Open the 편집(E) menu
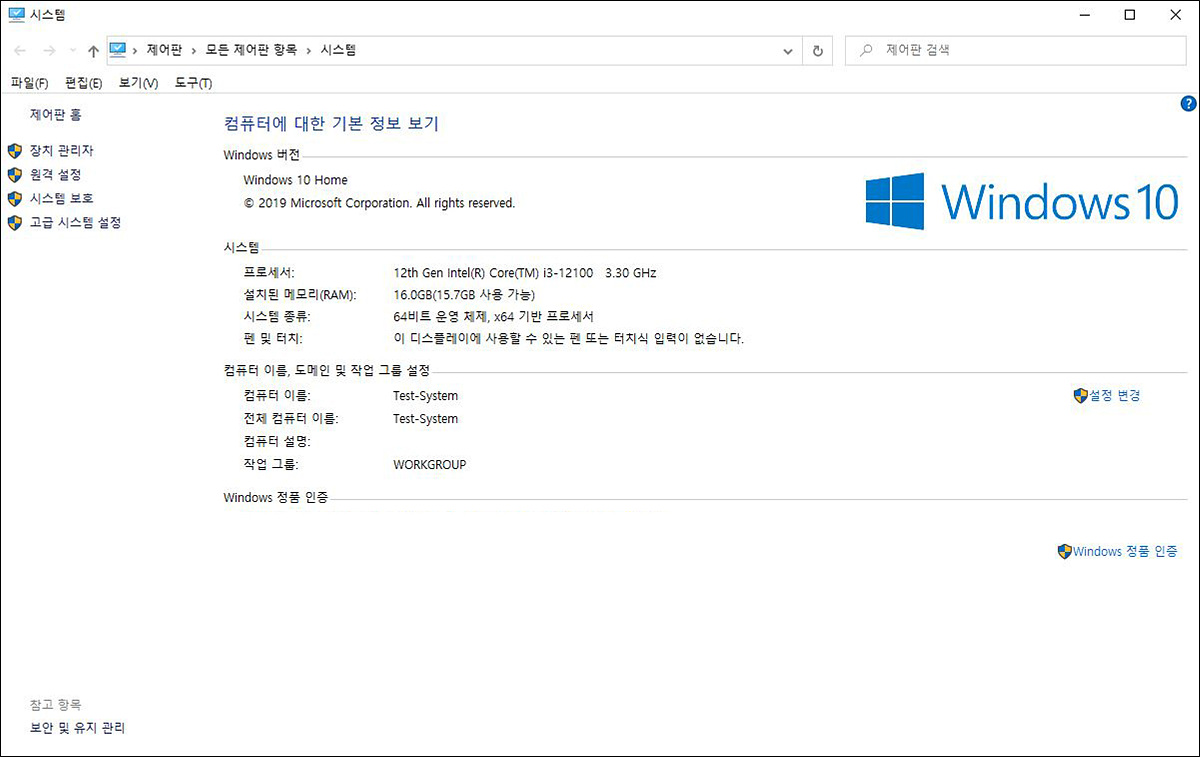This screenshot has width=1200, height=757. click(x=83, y=83)
